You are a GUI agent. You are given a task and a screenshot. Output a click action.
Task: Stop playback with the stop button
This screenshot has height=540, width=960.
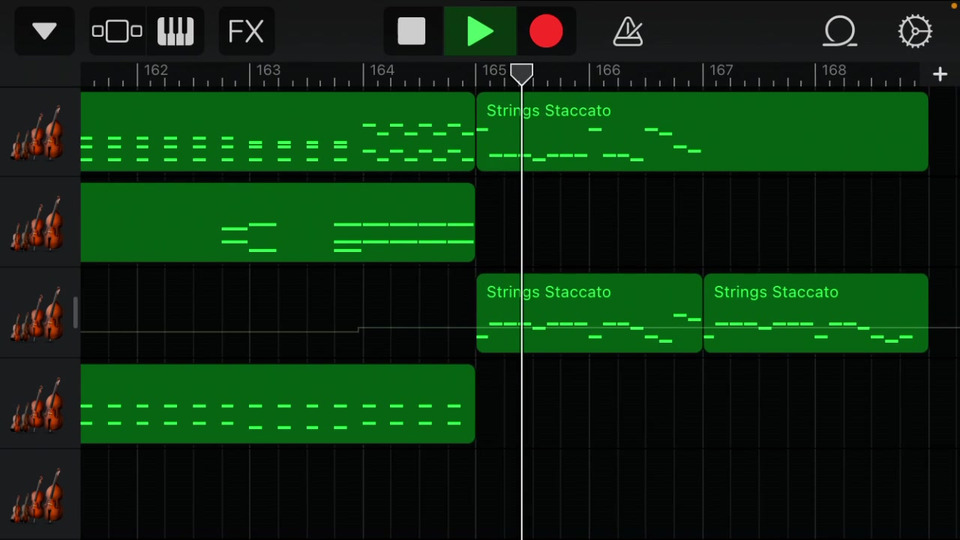412,31
